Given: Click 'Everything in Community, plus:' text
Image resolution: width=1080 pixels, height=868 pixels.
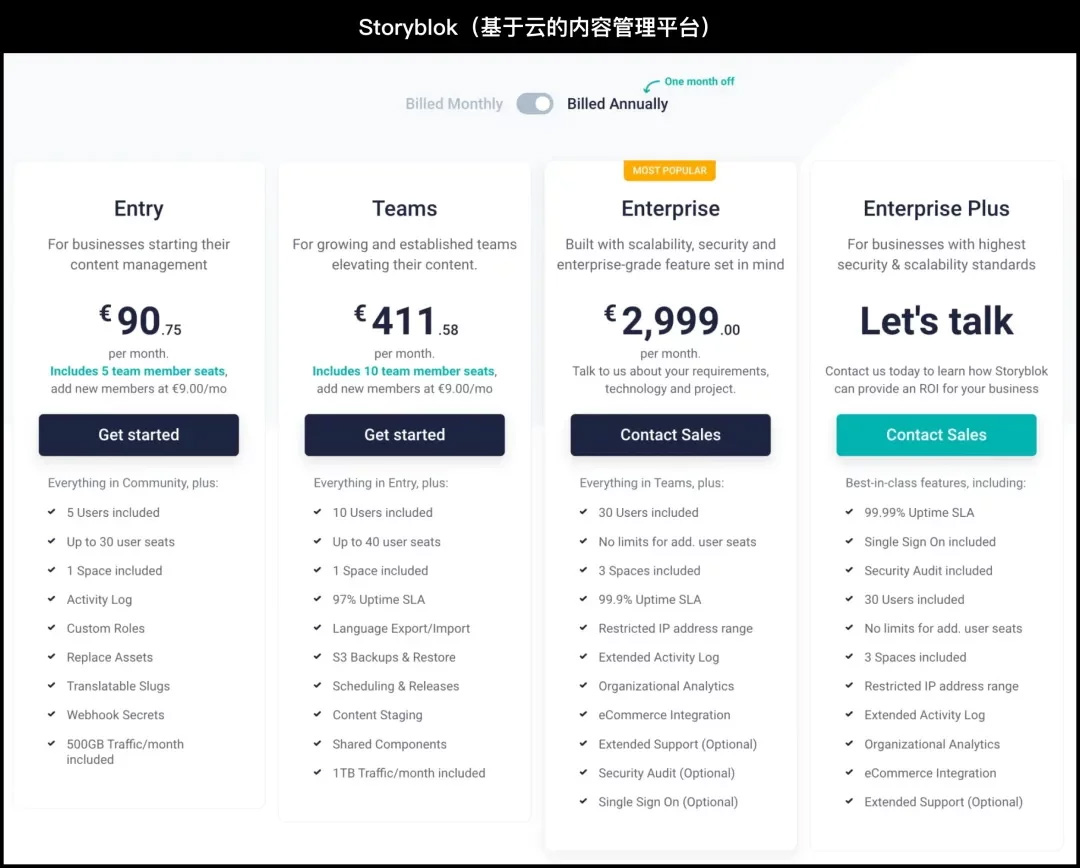Looking at the screenshot, I should [x=133, y=483].
